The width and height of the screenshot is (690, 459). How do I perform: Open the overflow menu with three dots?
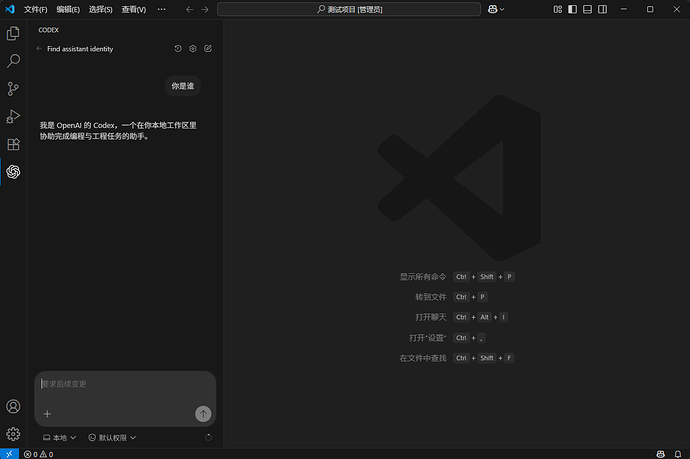pyautogui.click(x=161, y=9)
